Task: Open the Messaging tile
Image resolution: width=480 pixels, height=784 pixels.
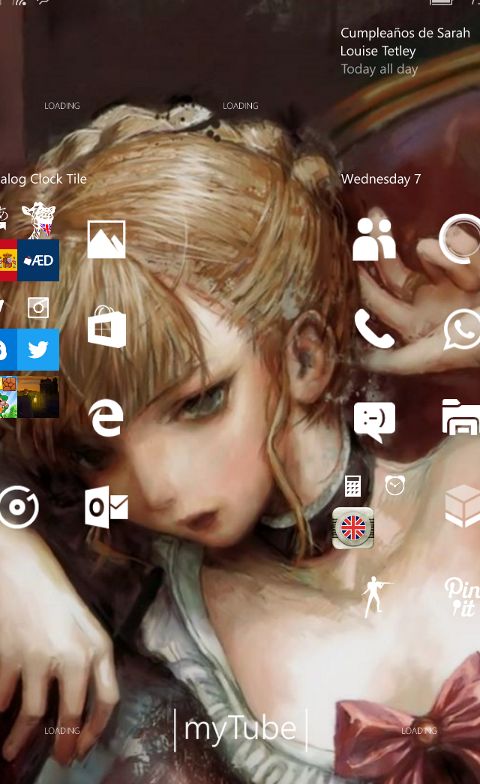Action: pos(374,422)
